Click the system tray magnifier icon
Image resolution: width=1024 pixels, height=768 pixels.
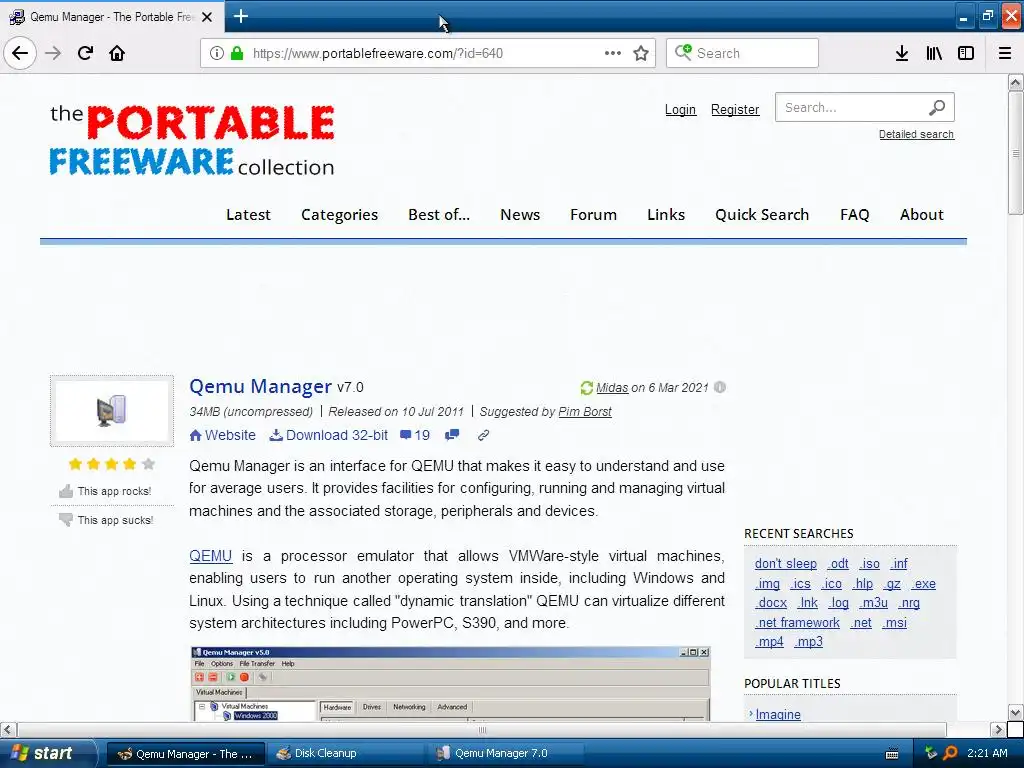[x=951, y=753]
